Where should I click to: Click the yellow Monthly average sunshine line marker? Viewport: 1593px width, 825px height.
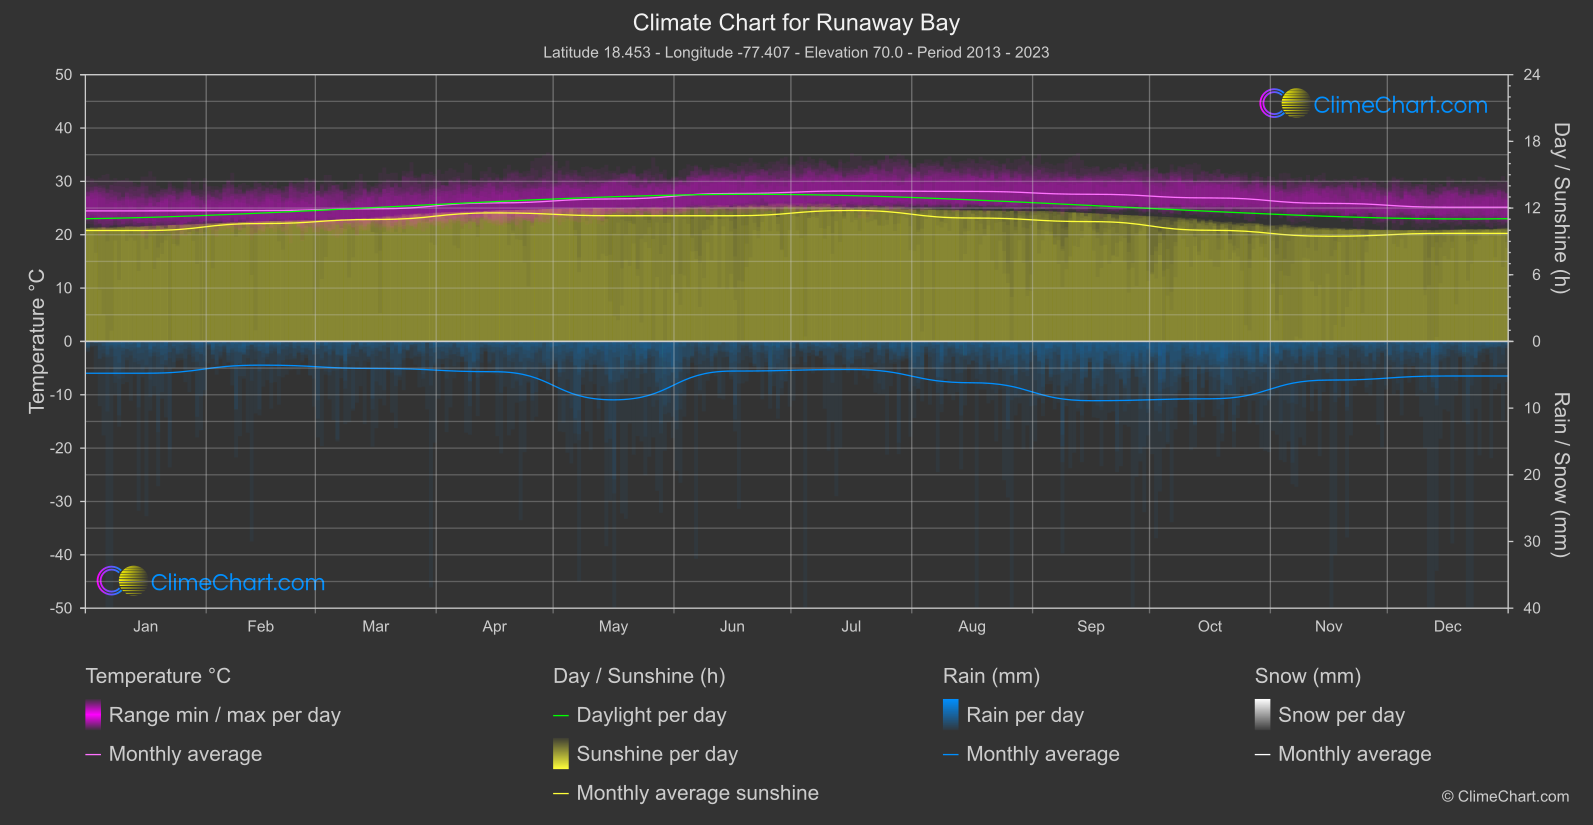click(561, 794)
